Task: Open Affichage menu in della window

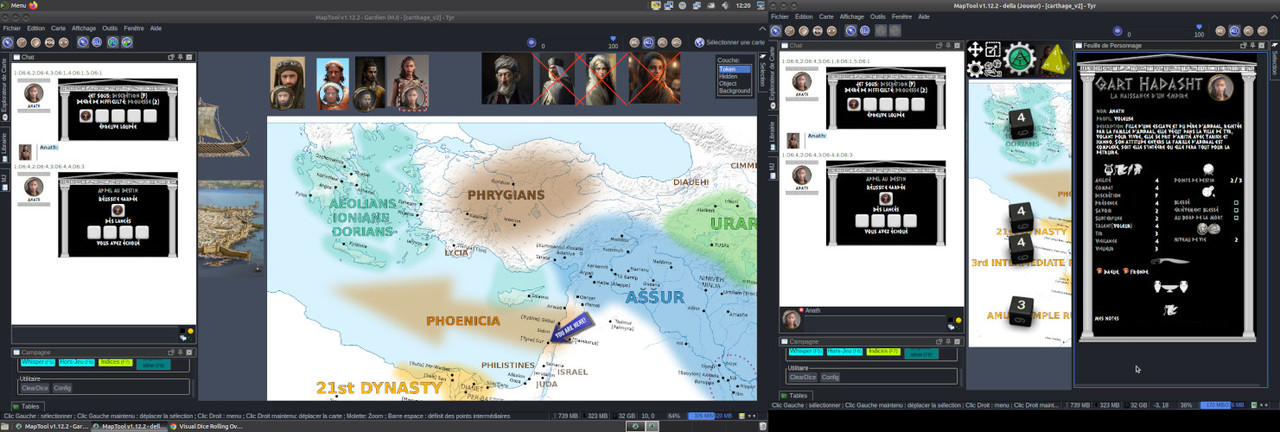Action: click(852, 17)
